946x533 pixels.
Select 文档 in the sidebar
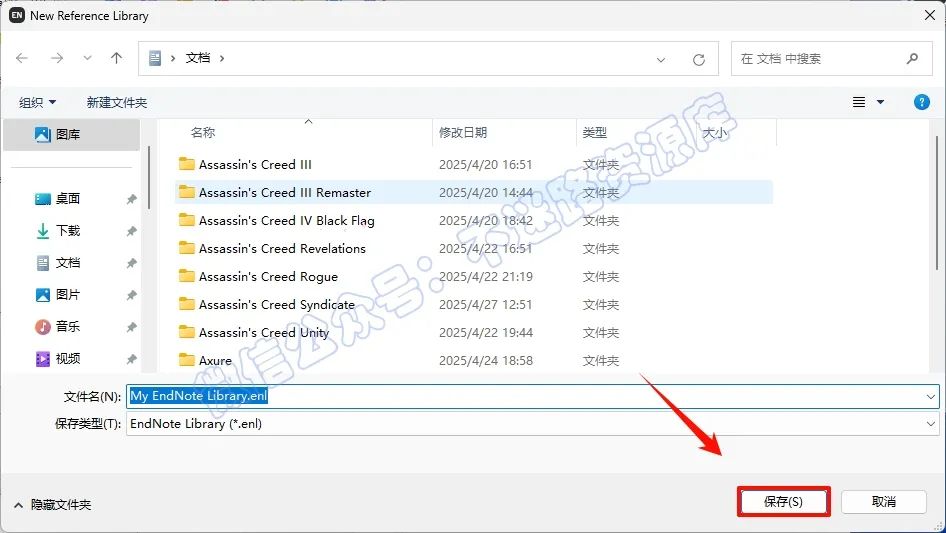[x=68, y=263]
